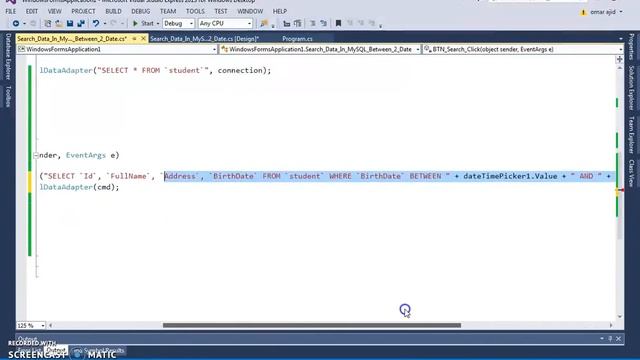Click the account notification warning icon
Viewport: 640px width, 360px height.
pyautogui.click(x=583, y=12)
